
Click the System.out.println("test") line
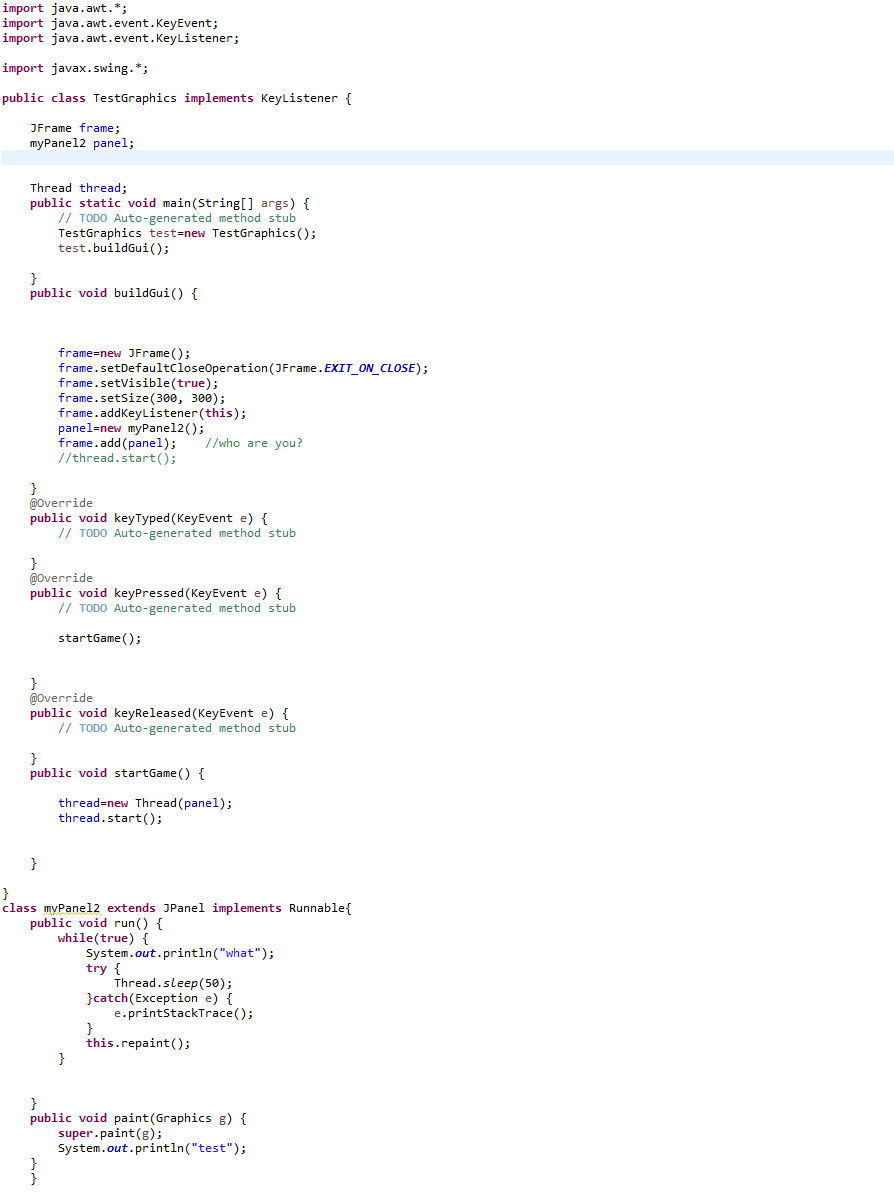(x=152, y=1148)
